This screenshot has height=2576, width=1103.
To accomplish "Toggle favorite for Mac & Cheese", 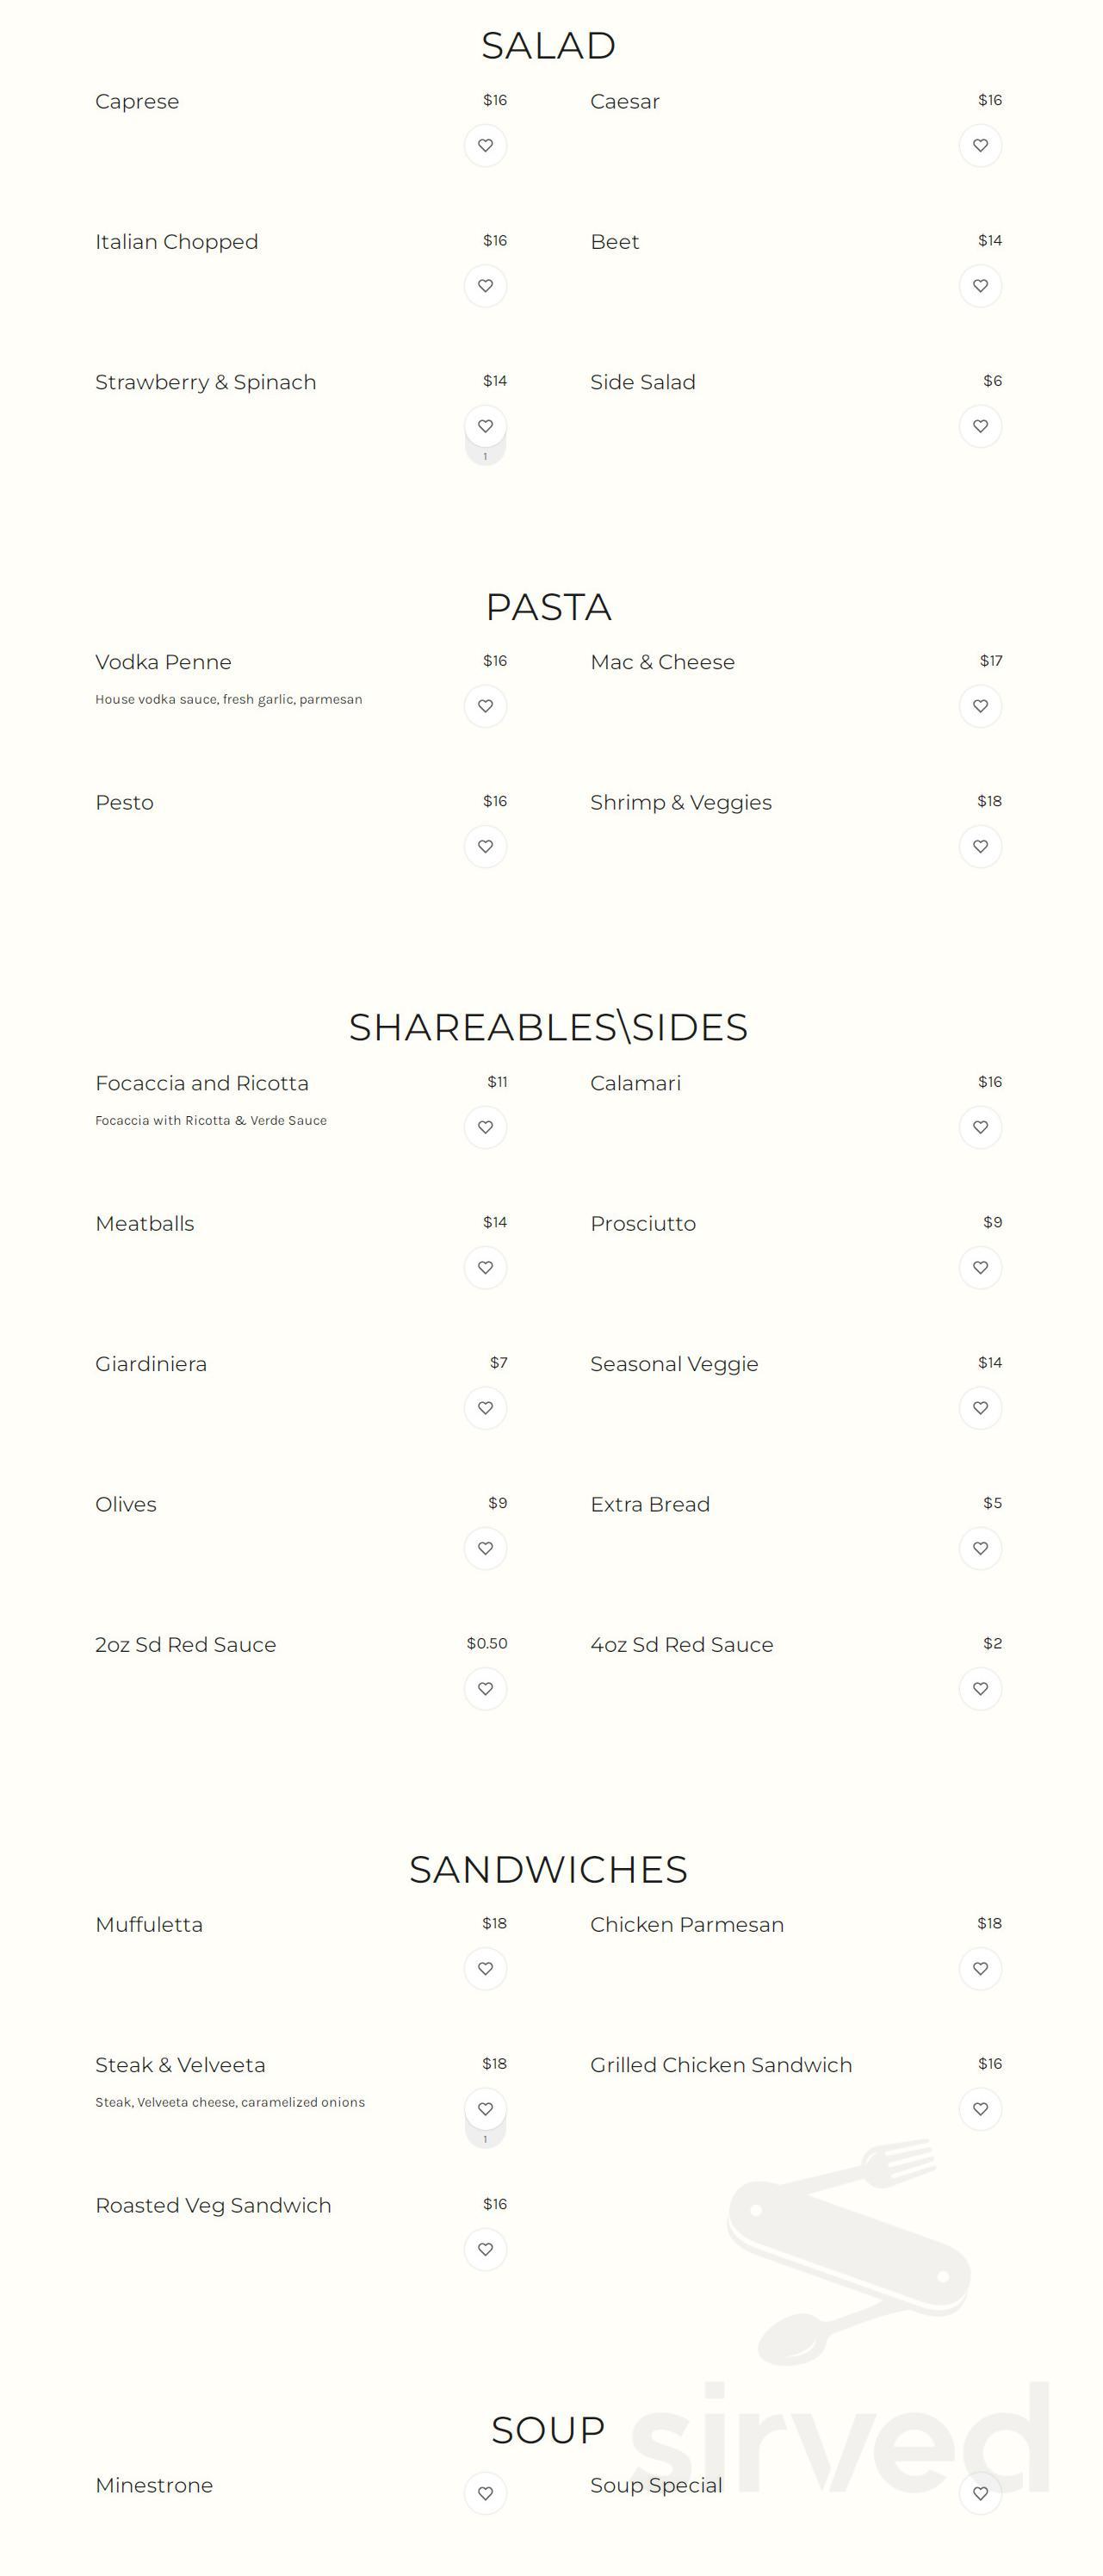I will pyautogui.click(x=980, y=706).
